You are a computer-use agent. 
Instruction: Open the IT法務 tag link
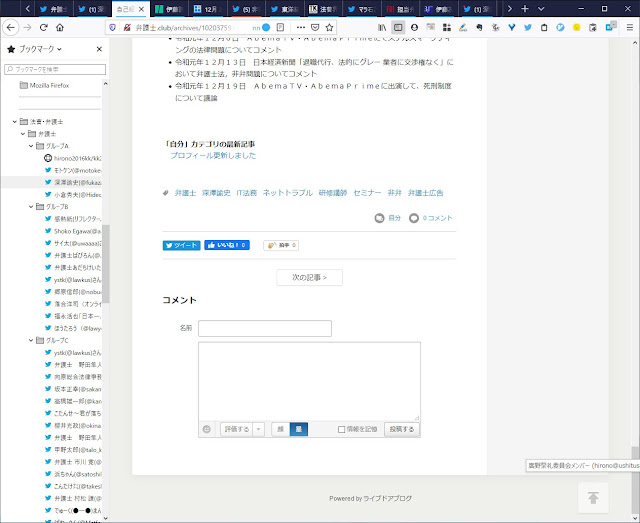coord(247,193)
